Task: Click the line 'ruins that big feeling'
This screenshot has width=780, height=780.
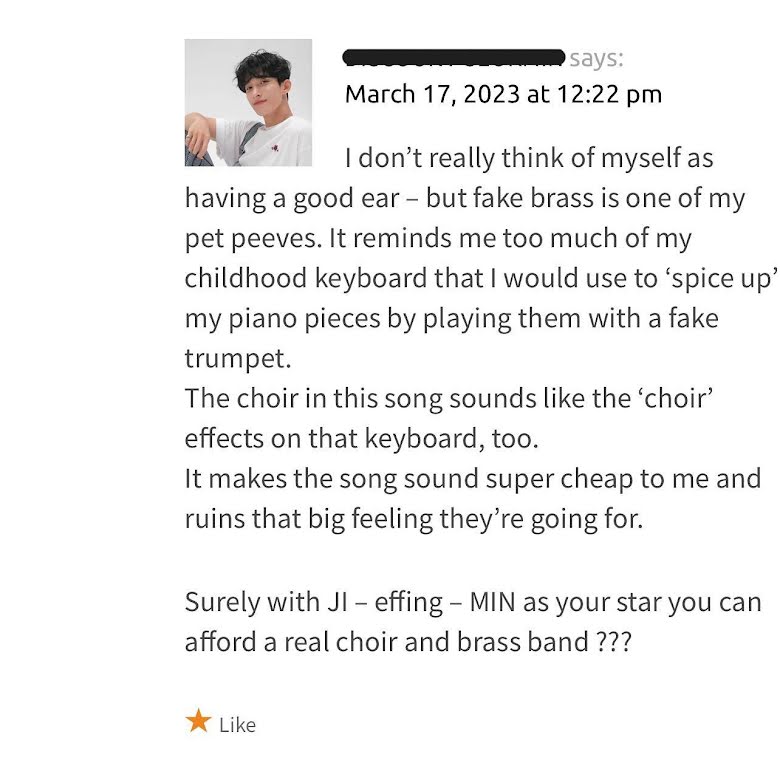Action: 413,518
